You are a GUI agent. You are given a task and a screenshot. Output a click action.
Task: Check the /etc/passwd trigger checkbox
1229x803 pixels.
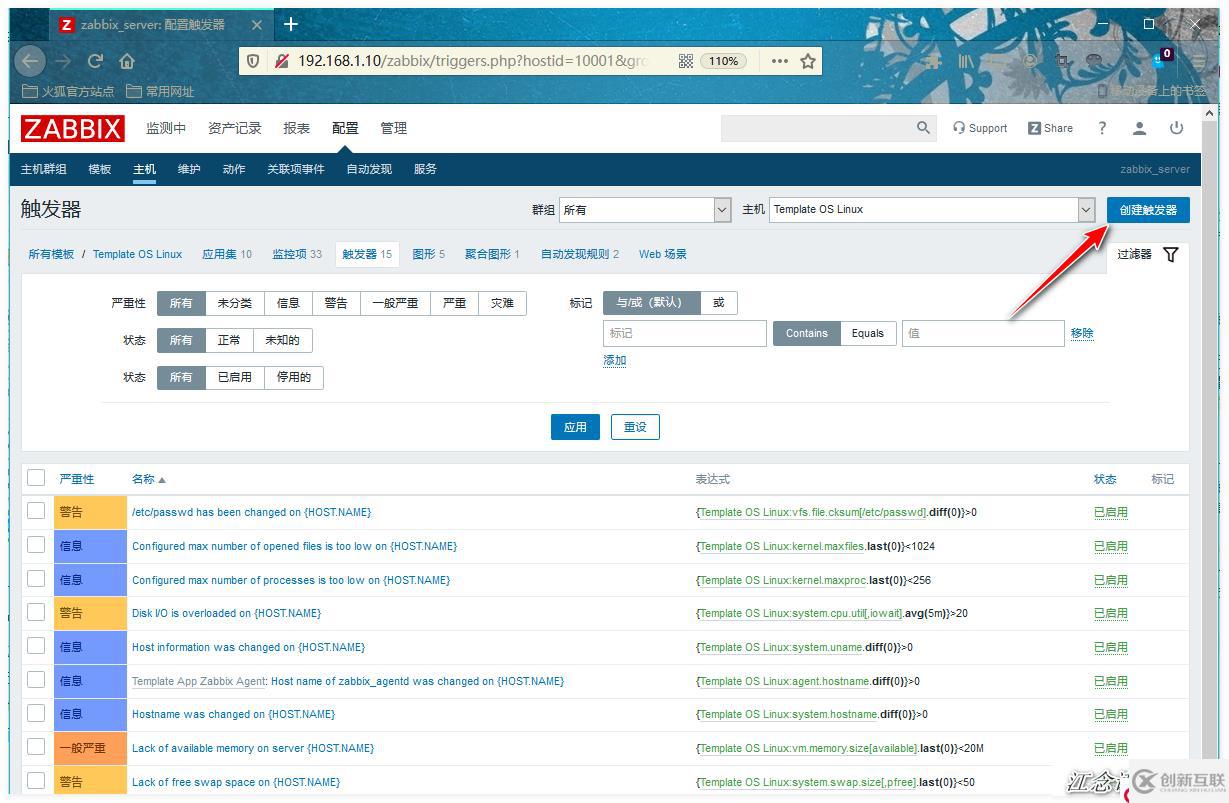36,511
